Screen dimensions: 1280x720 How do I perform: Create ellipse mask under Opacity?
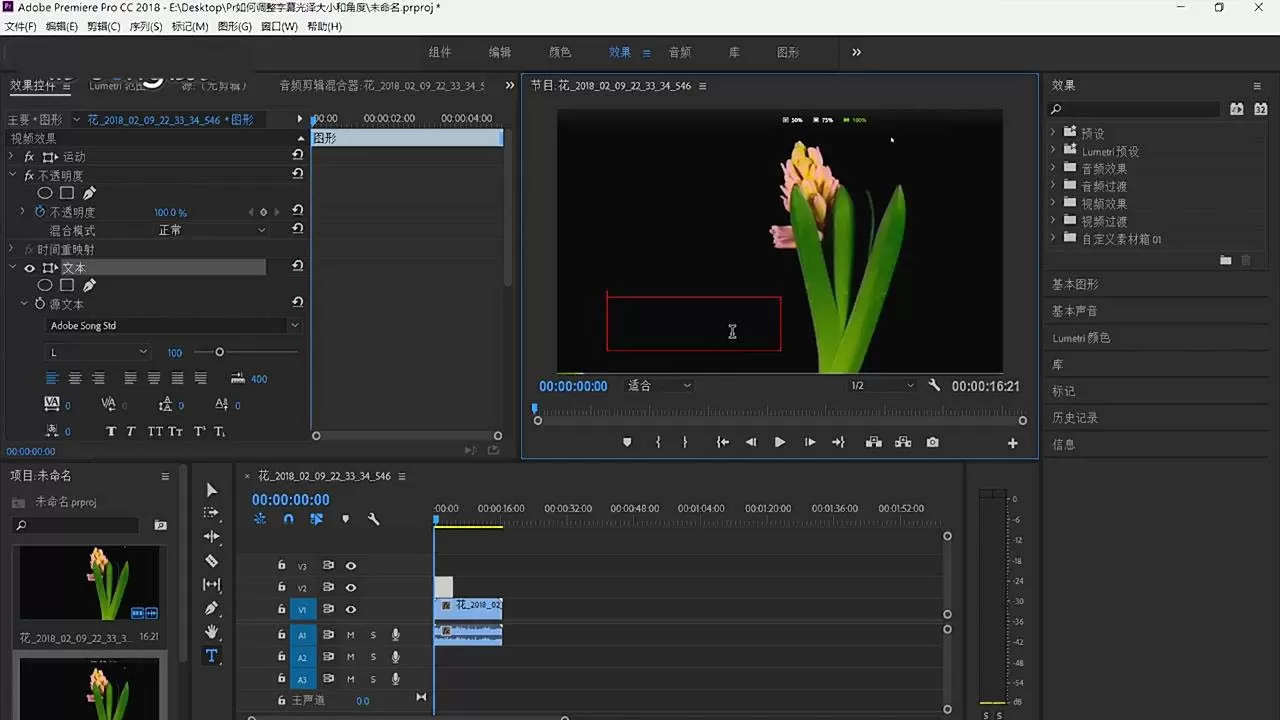[x=45, y=193]
